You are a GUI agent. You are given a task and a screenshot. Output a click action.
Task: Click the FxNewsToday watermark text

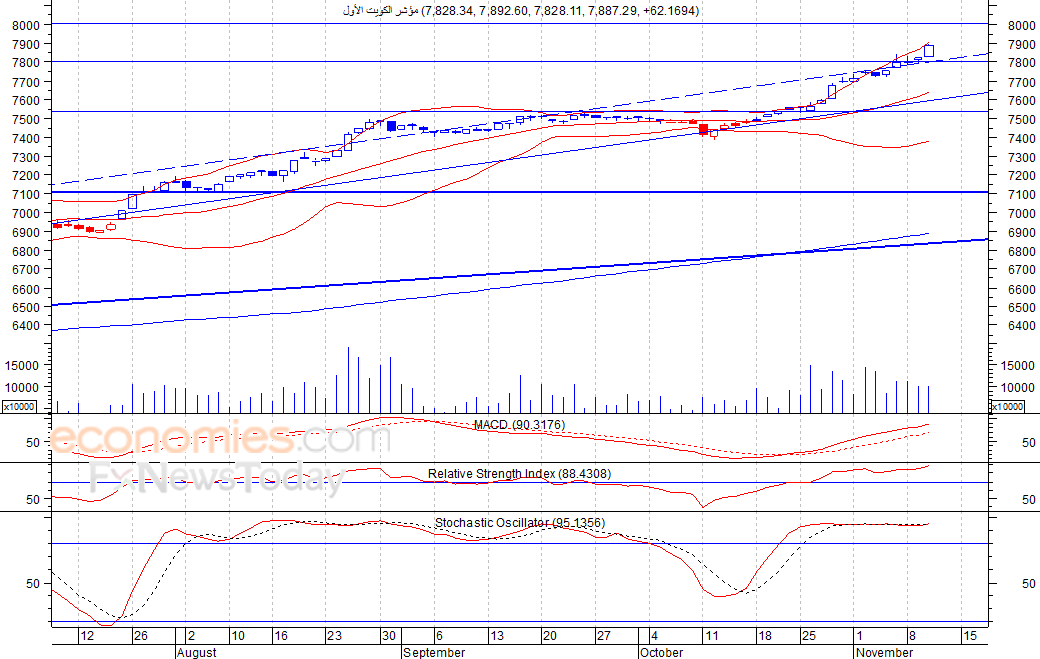coord(217,479)
